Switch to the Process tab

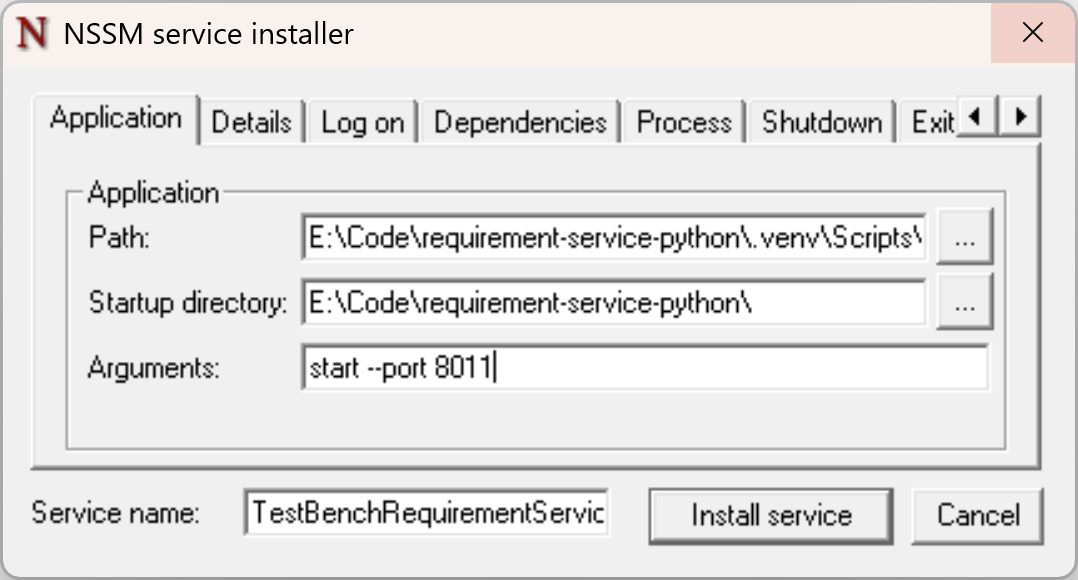click(683, 120)
